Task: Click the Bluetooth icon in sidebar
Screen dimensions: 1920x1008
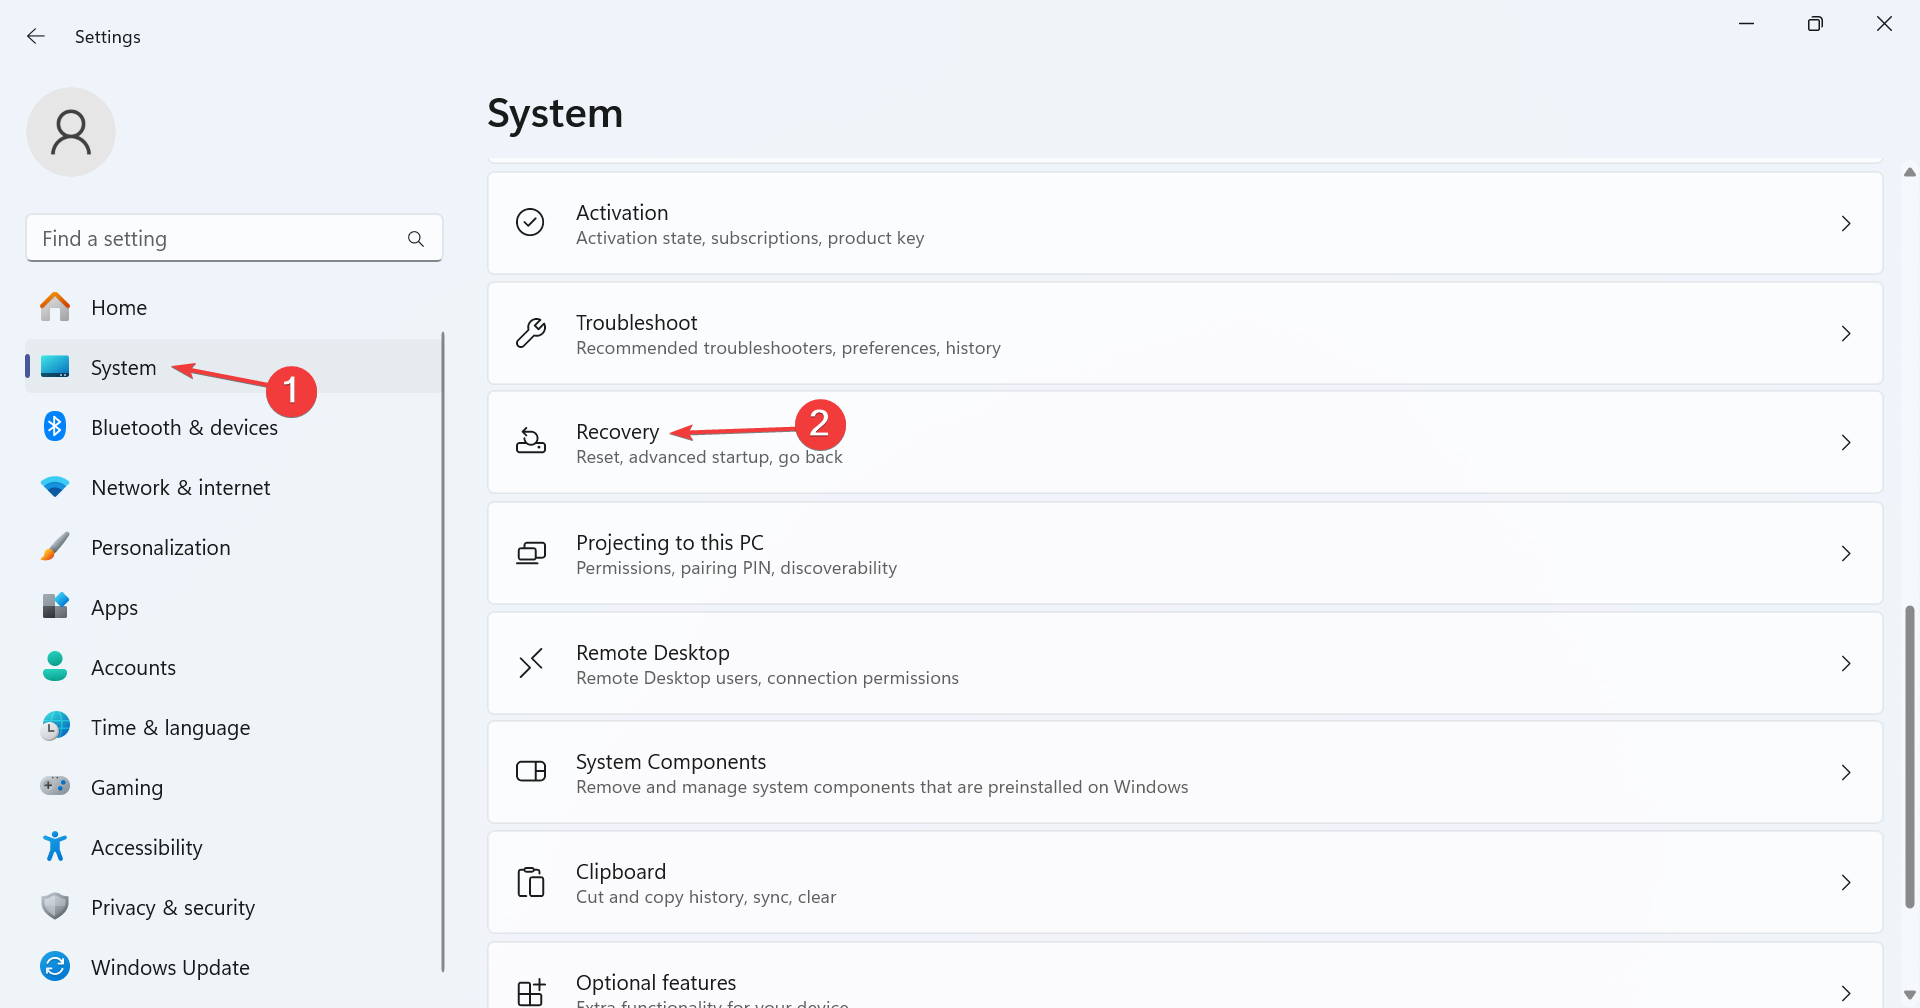Action: tap(55, 427)
